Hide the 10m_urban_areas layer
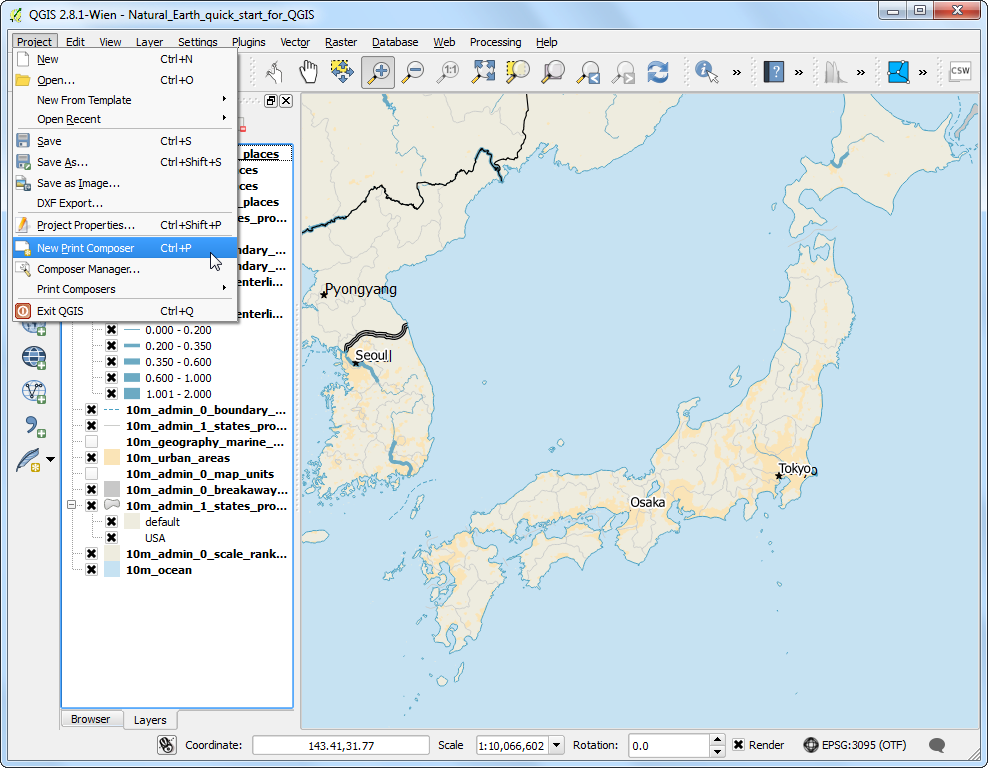The image size is (988, 768). coord(91,457)
